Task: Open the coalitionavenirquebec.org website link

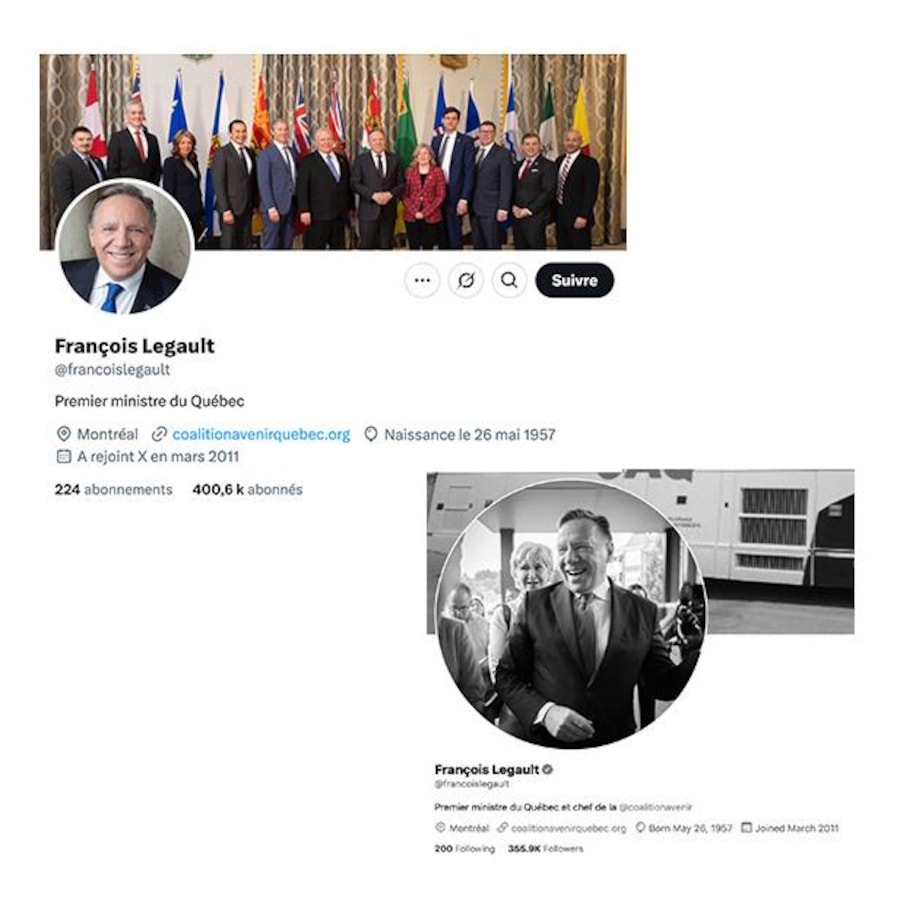Action: 261,435
